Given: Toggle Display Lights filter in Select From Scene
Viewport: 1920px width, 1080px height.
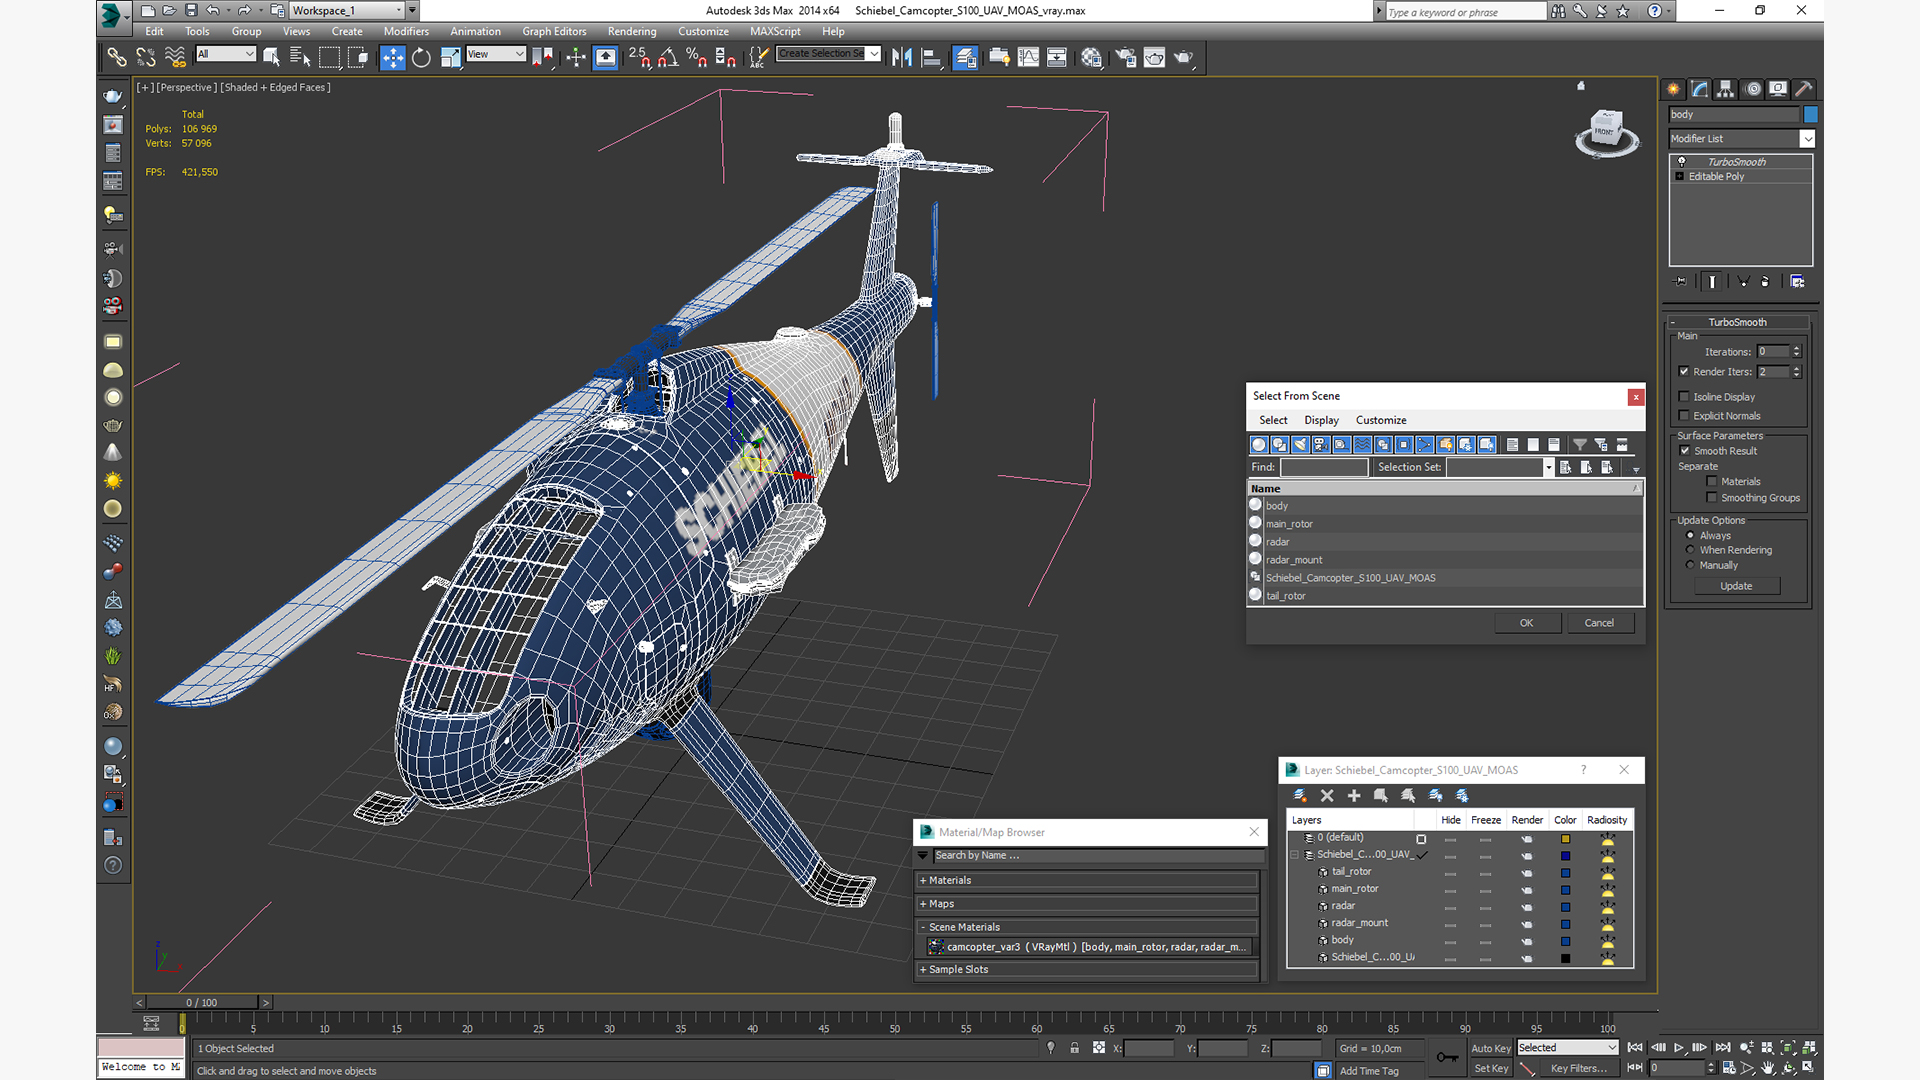Looking at the screenshot, I should click(x=1300, y=444).
